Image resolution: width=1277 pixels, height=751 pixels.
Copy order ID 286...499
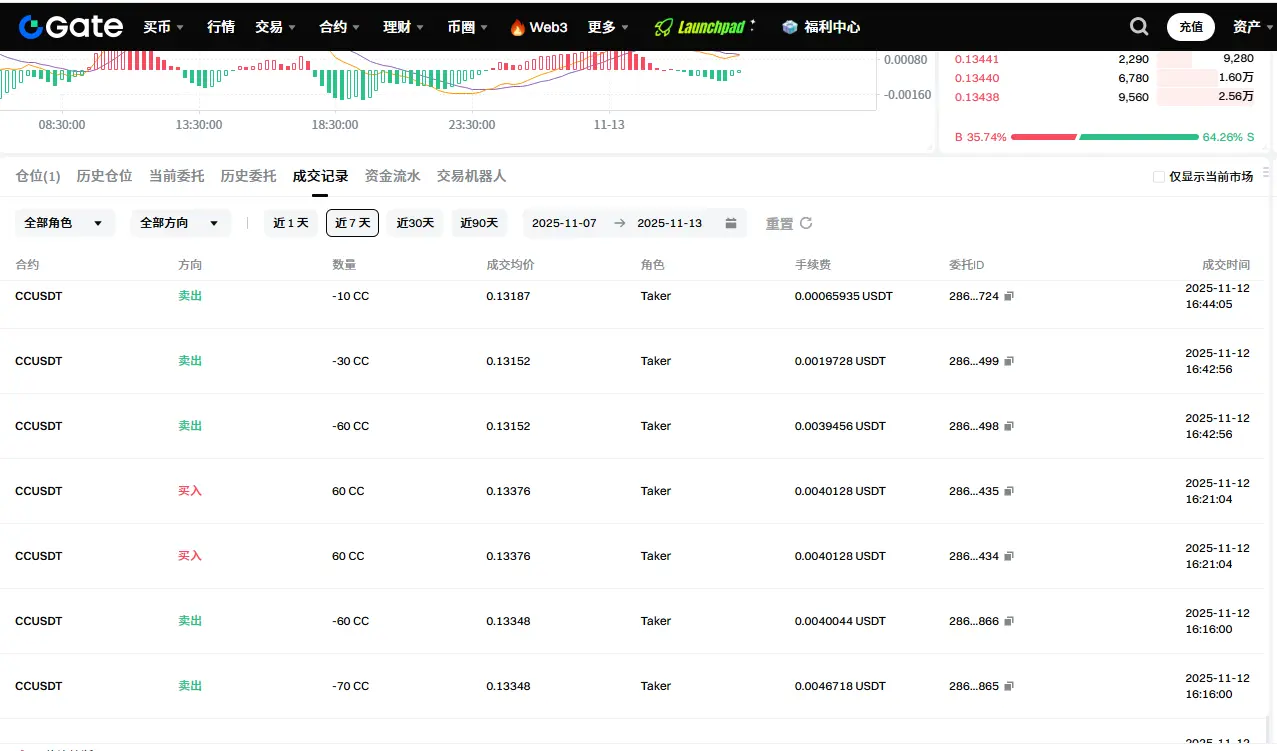pos(1009,361)
